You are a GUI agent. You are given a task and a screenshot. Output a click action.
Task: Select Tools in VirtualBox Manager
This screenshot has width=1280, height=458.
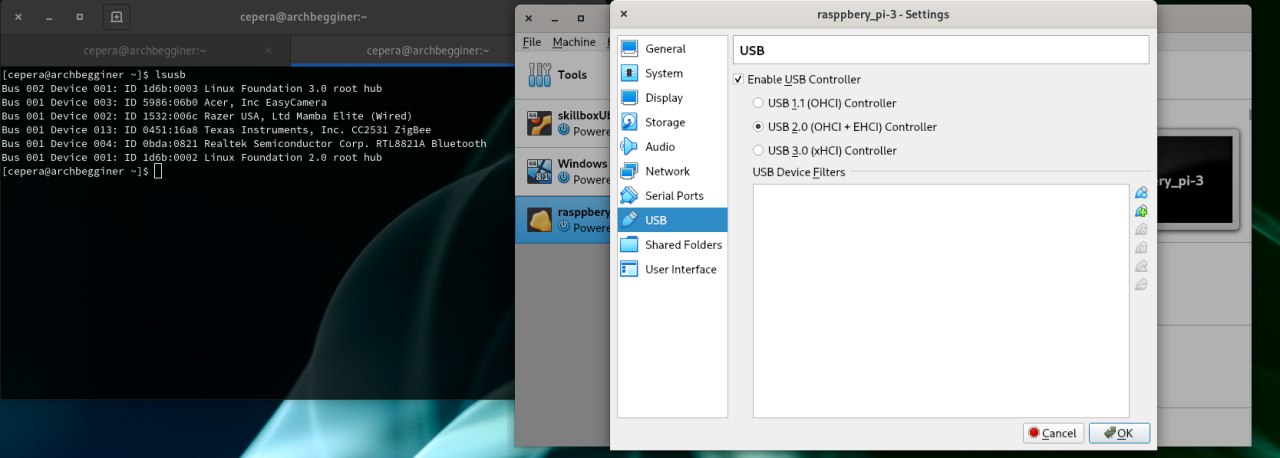(x=563, y=75)
